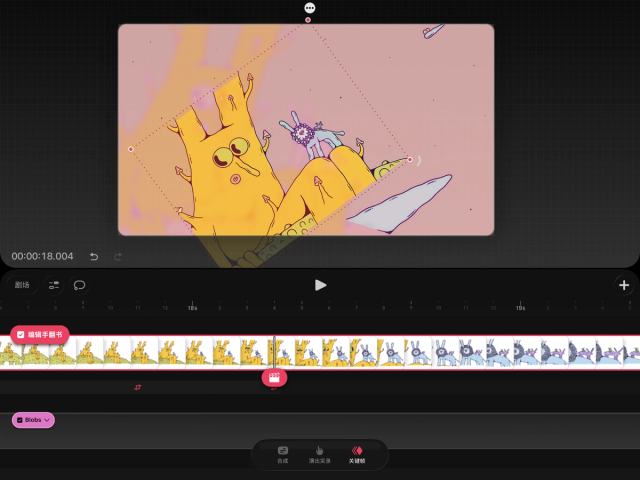Screen dimensions: 640x480
Task: Open the 剧场 (Theatre) button
Action: 22,285
